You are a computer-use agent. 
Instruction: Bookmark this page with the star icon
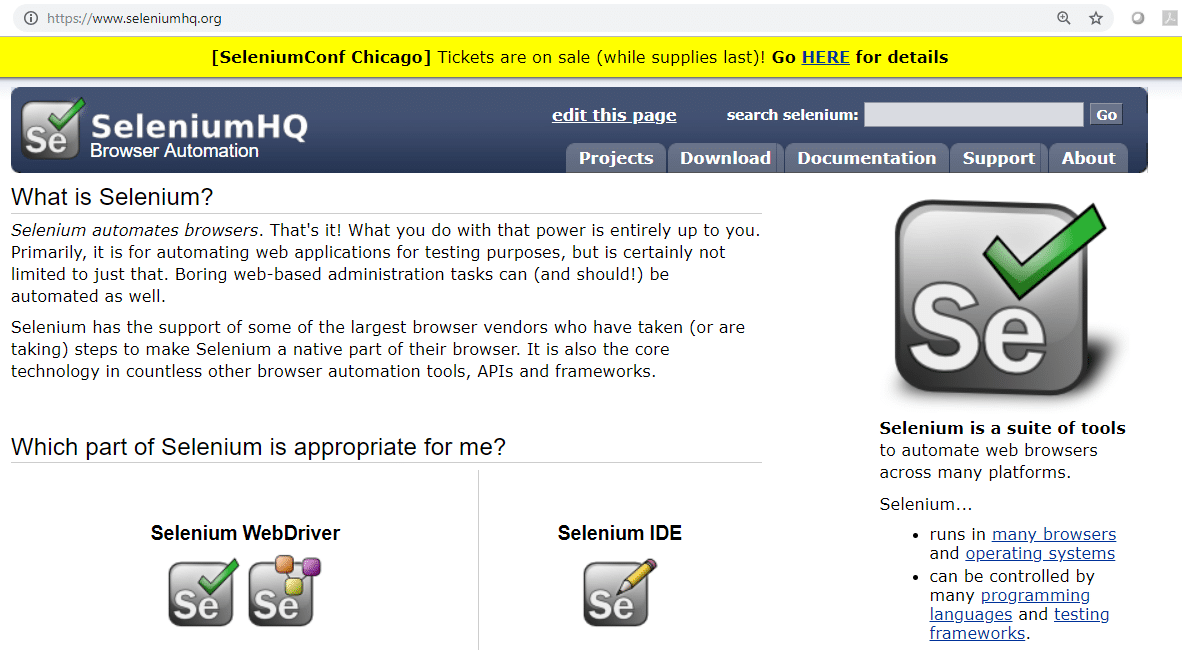1096,18
